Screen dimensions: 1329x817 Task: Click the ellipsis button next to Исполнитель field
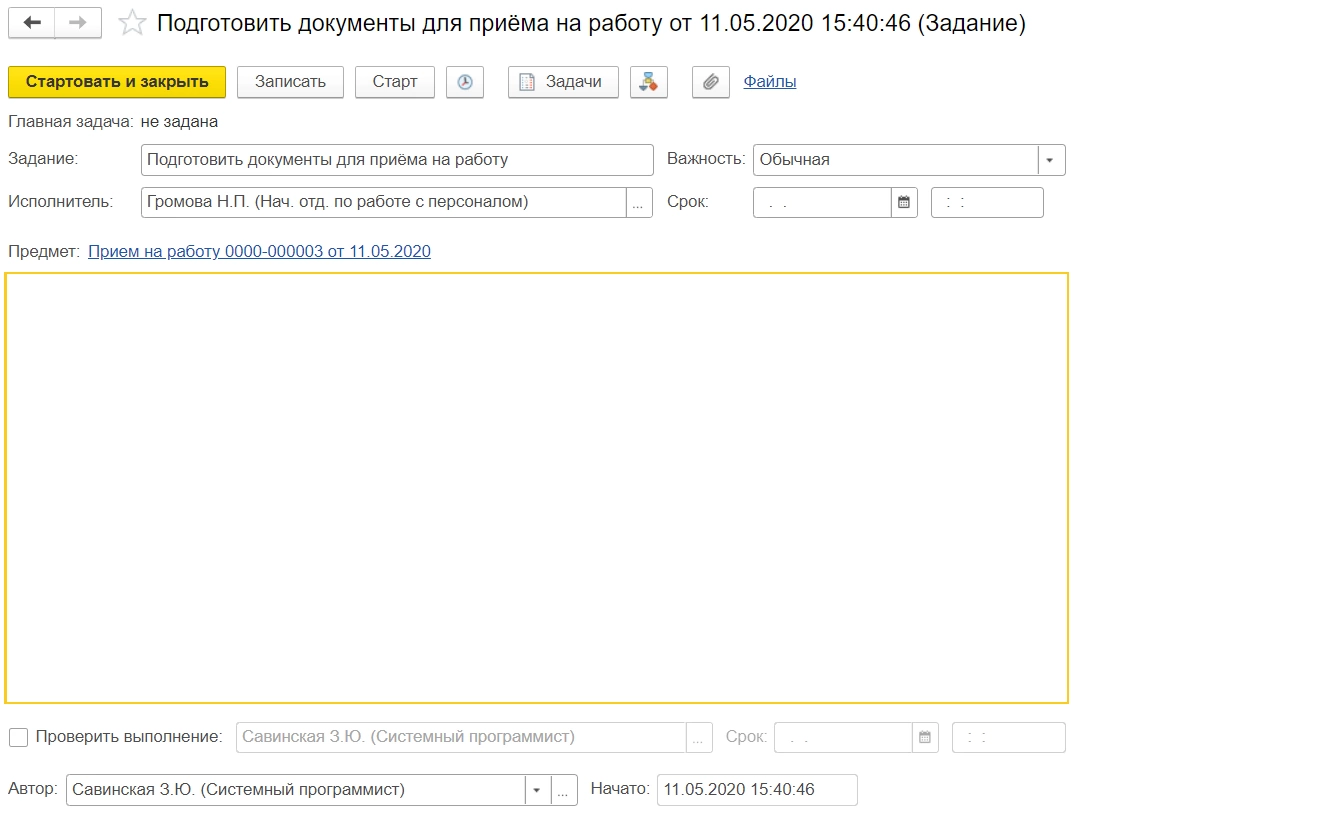tap(639, 202)
